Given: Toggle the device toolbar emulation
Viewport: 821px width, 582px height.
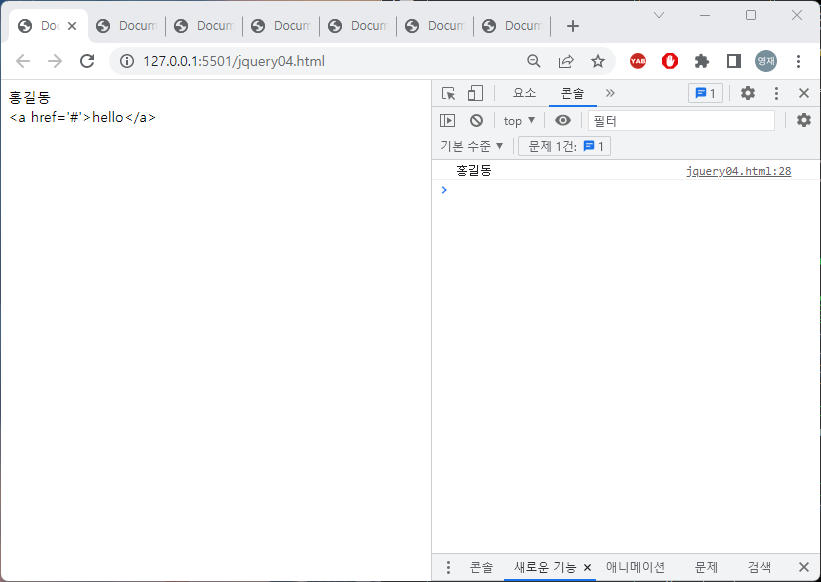Looking at the screenshot, I should click(475, 93).
